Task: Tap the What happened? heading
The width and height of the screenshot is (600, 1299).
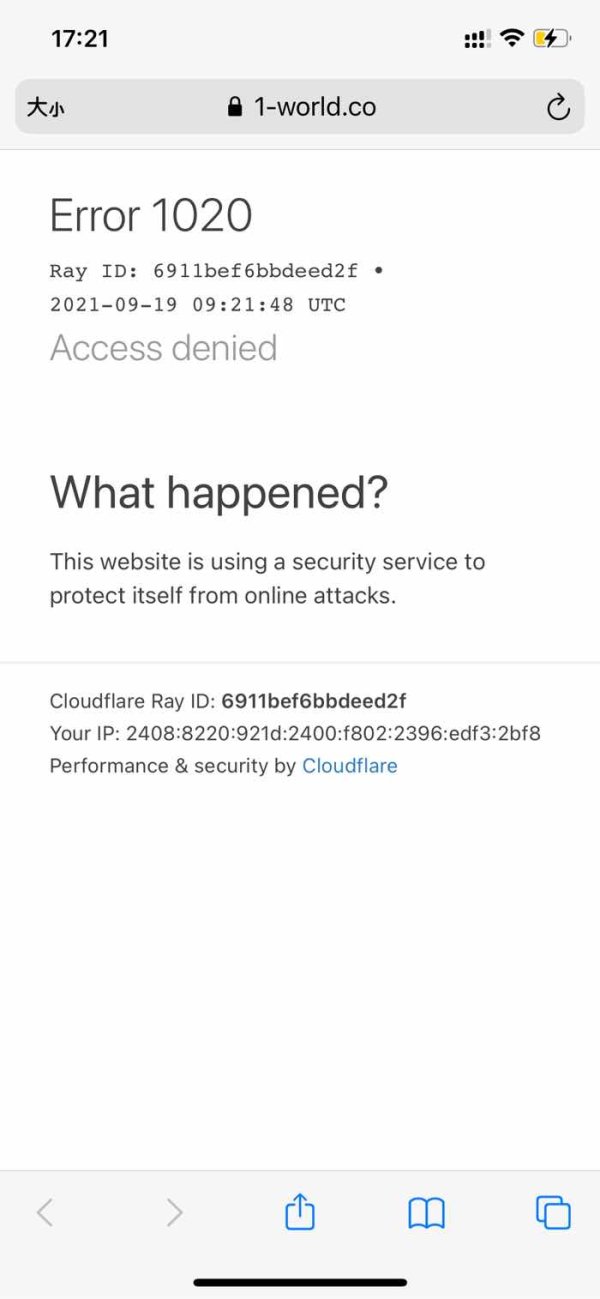Action: (219, 492)
